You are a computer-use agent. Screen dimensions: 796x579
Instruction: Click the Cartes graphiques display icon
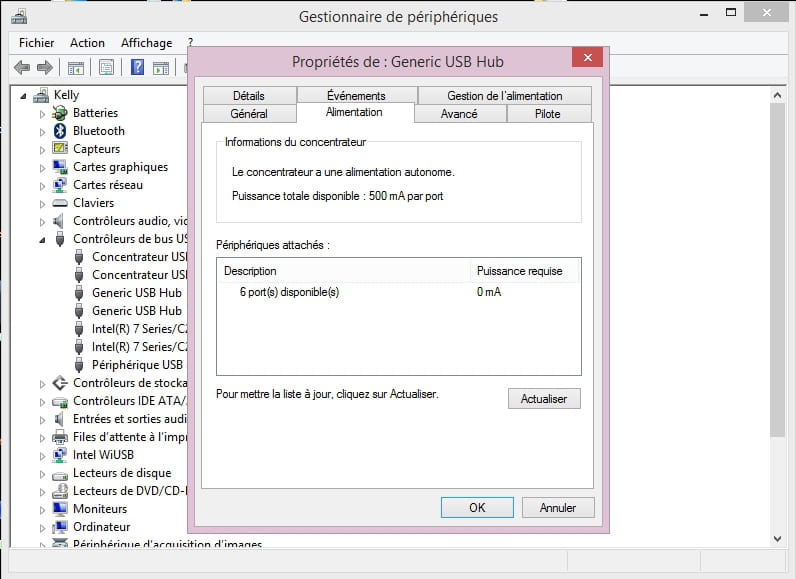click(60, 167)
